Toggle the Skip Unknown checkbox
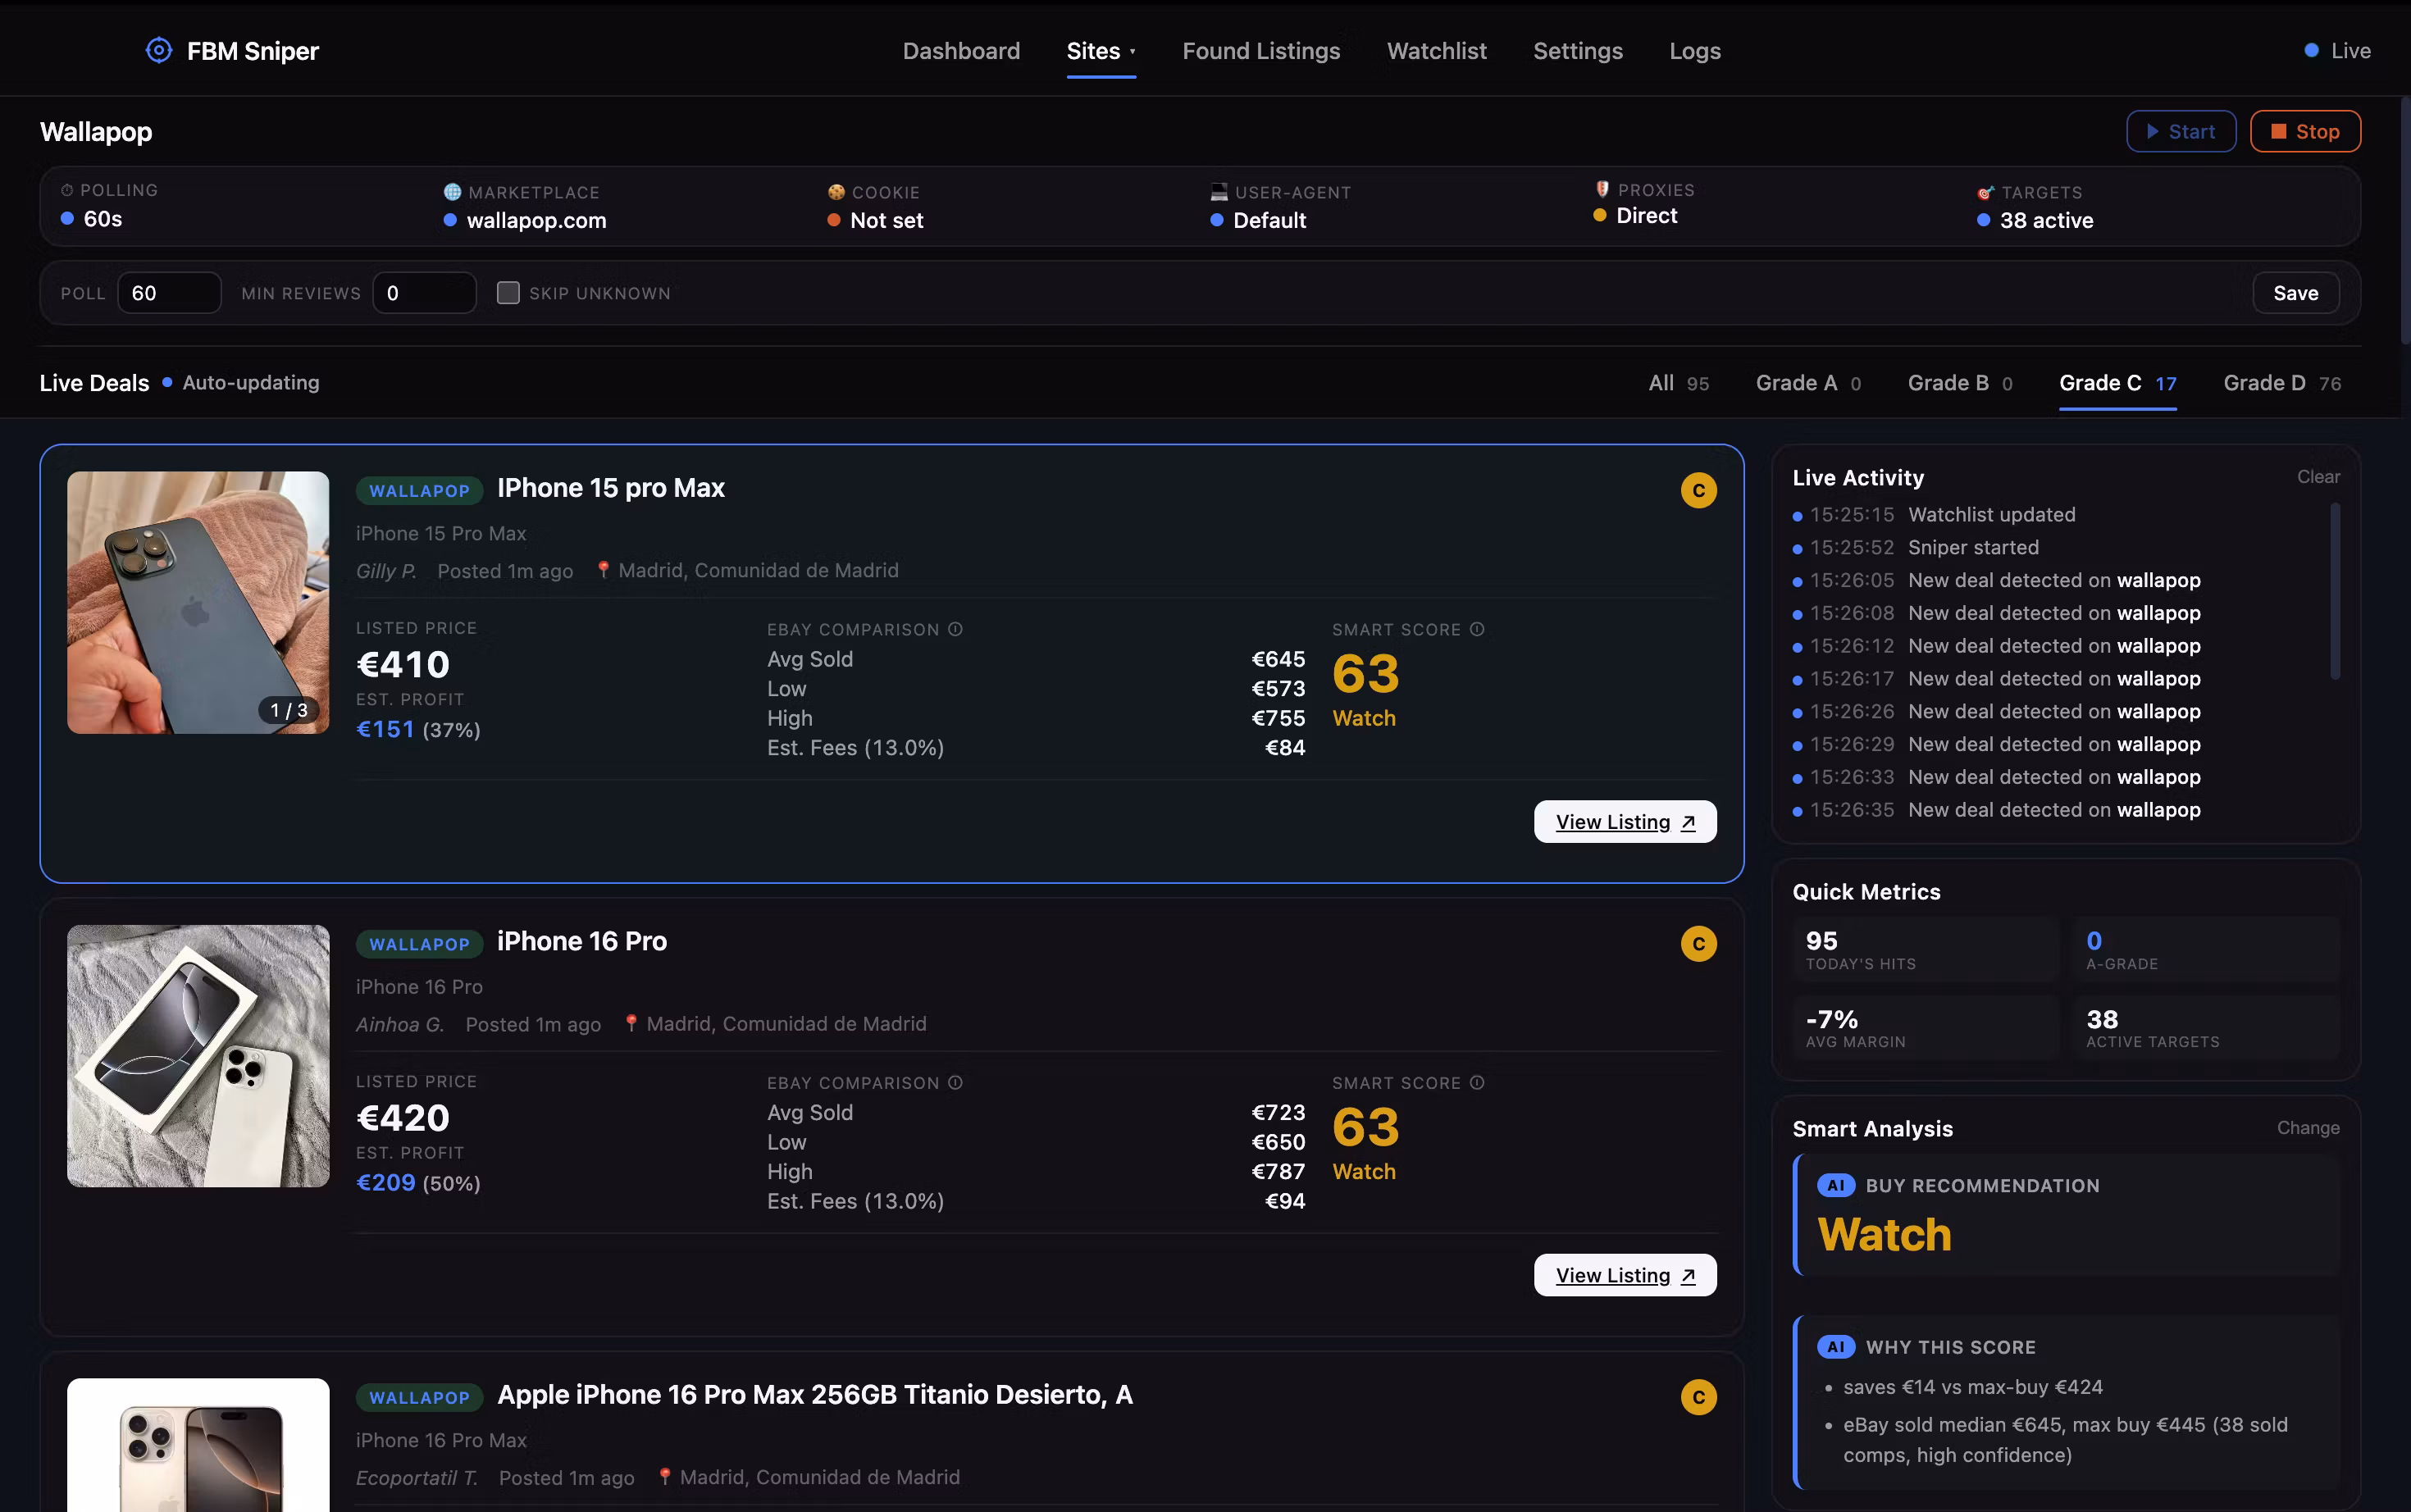Screen dimensions: 2411x1512 point(508,293)
